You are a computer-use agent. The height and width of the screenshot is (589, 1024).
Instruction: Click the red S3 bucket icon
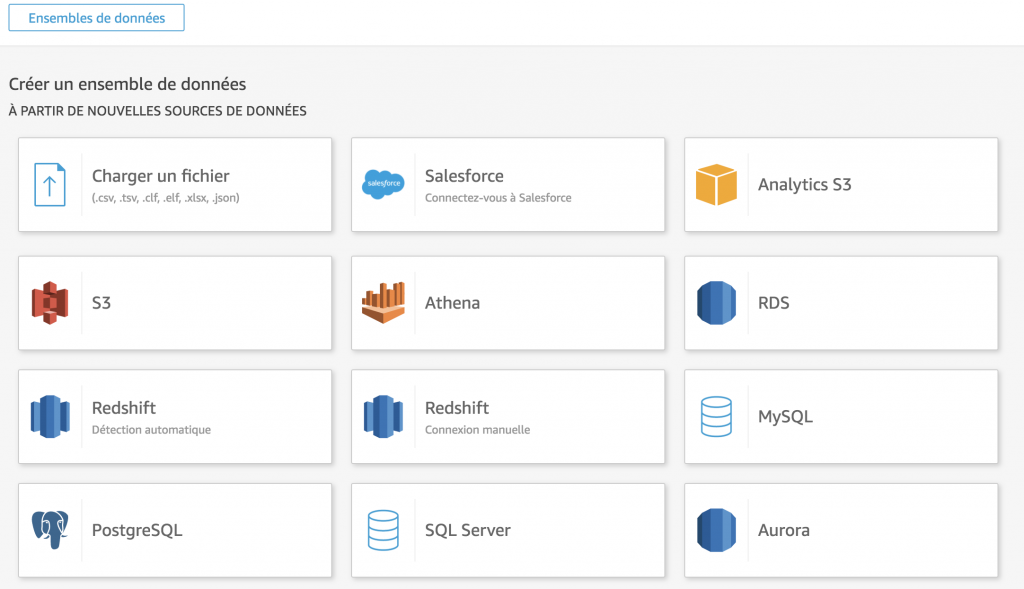click(x=50, y=303)
